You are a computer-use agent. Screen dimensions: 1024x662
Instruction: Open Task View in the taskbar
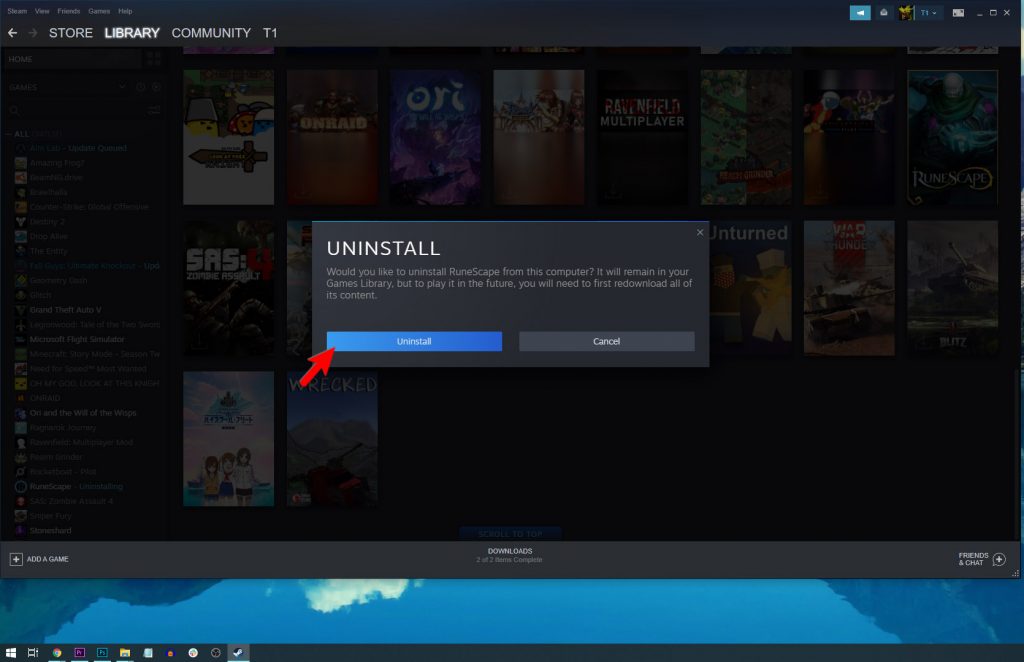[x=33, y=652]
